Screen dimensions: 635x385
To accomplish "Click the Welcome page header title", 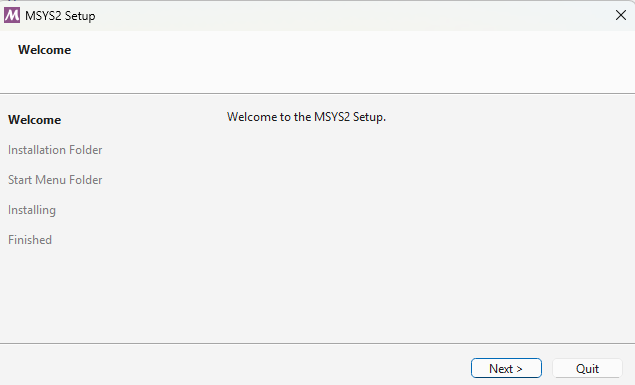I will 45,50.
